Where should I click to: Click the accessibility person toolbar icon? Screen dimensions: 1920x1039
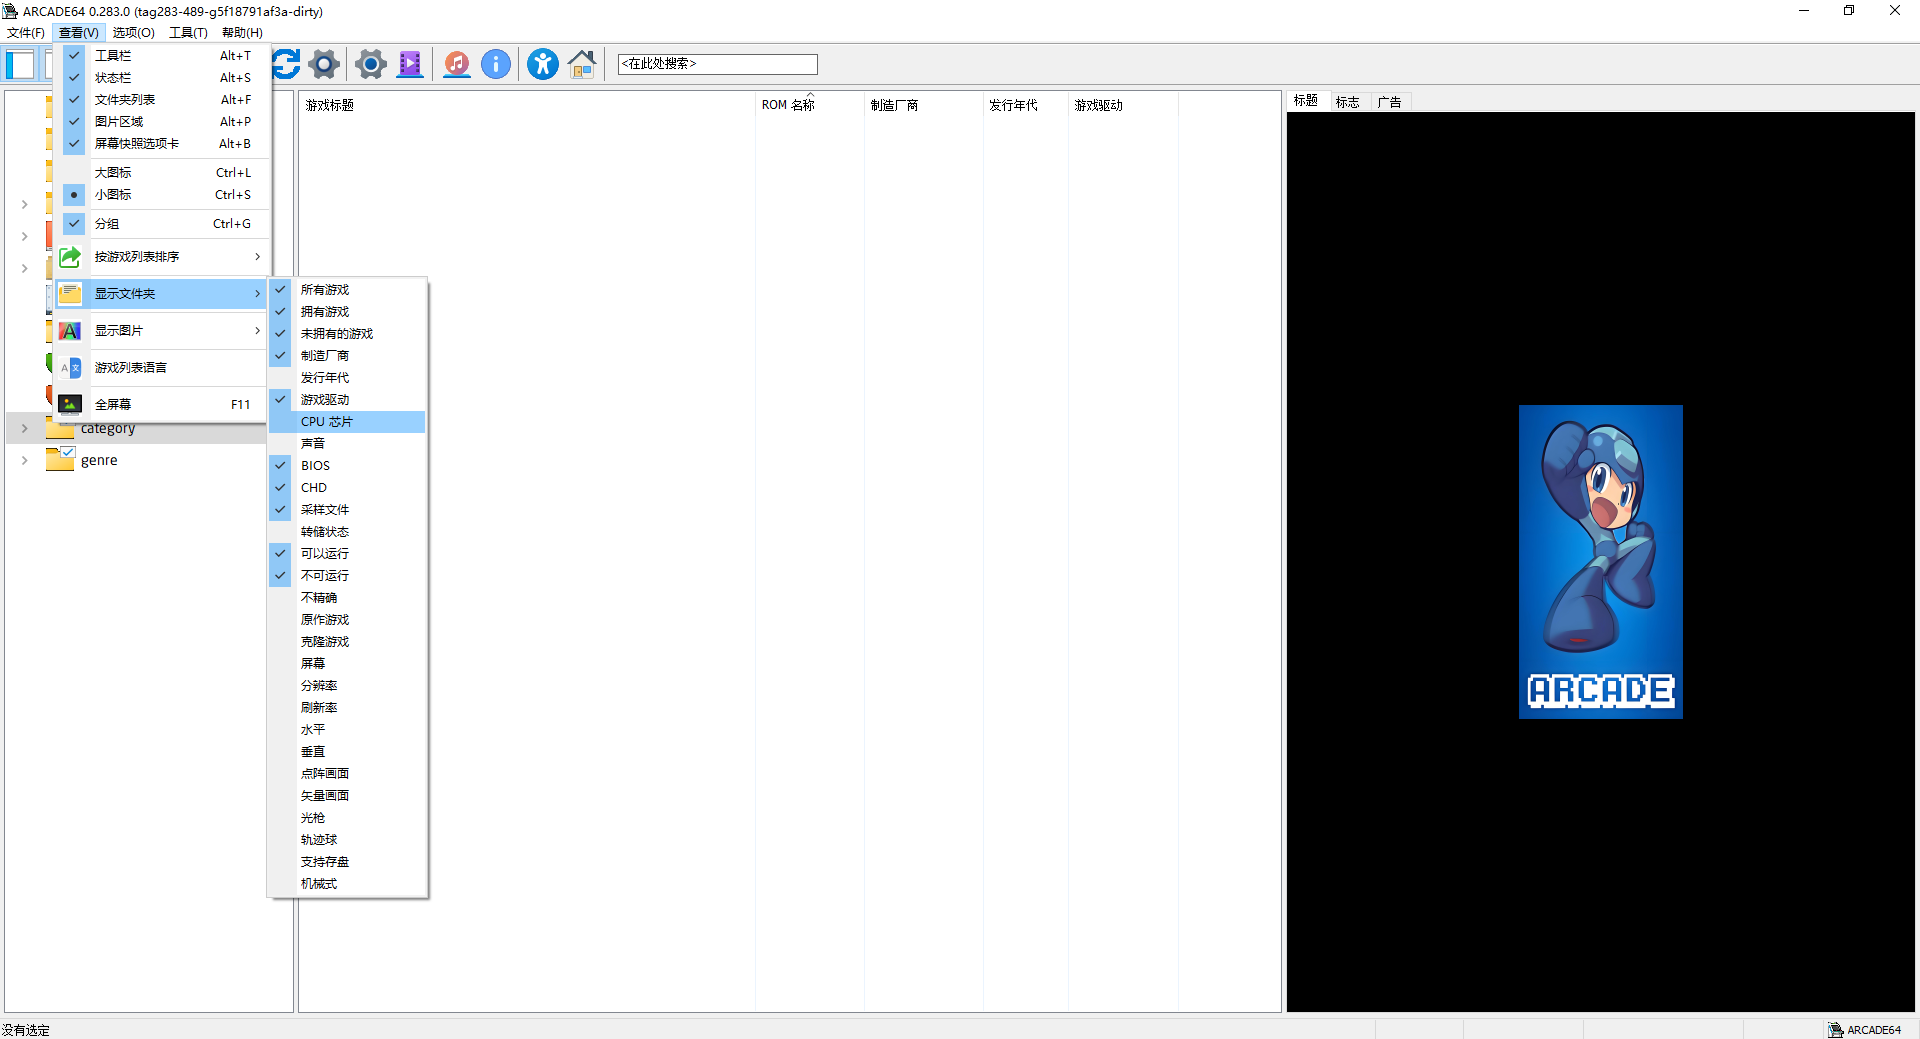[x=542, y=64]
